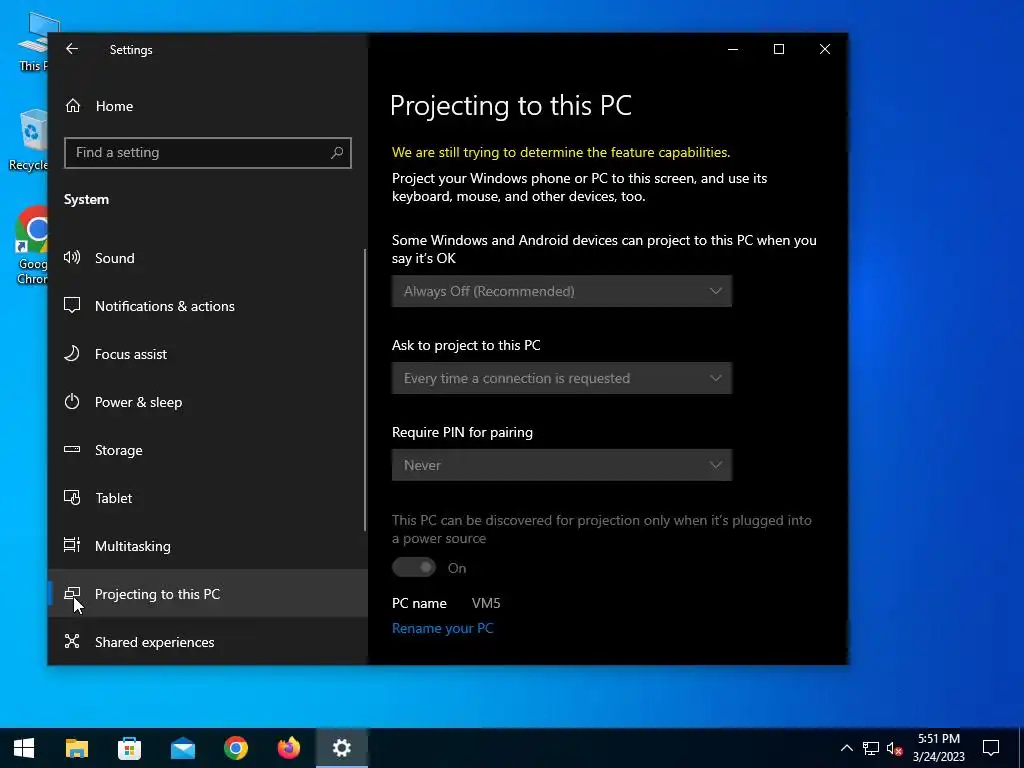Open the Windows Start menu

tap(24, 748)
